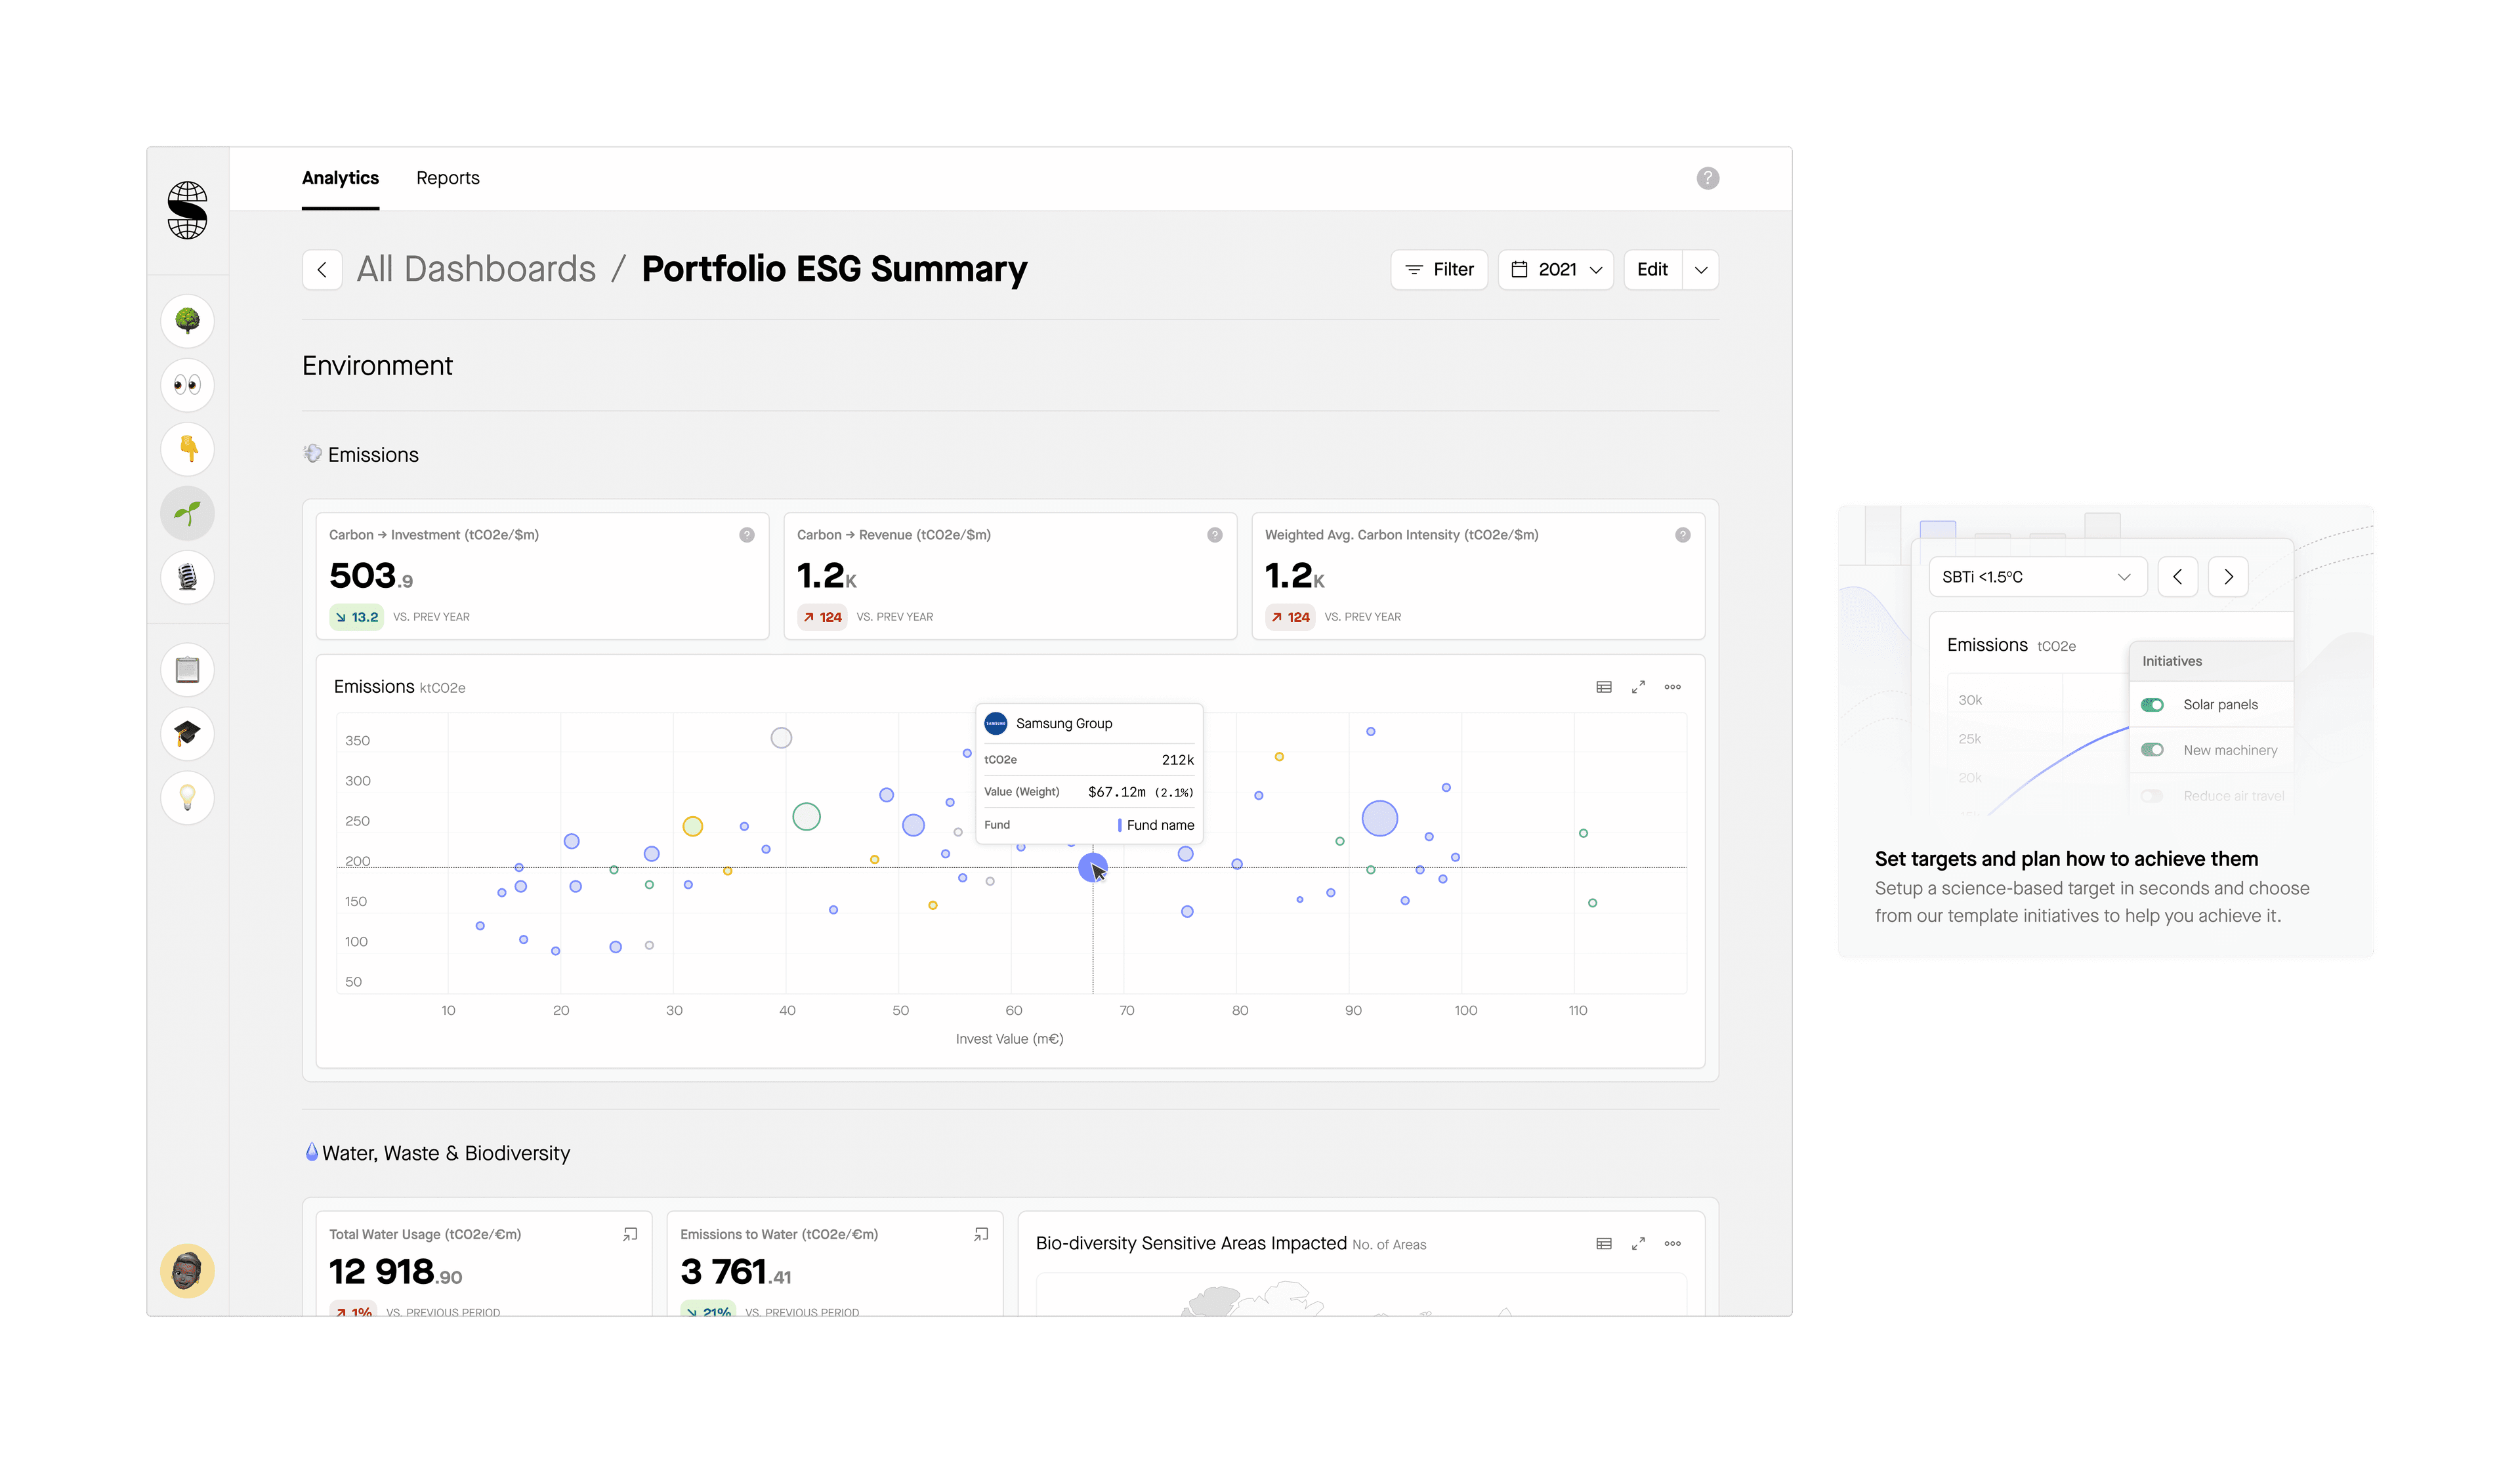2520x1463 pixels.
Task: Expand the arrow next to Edit
Action: (1701, 270)
